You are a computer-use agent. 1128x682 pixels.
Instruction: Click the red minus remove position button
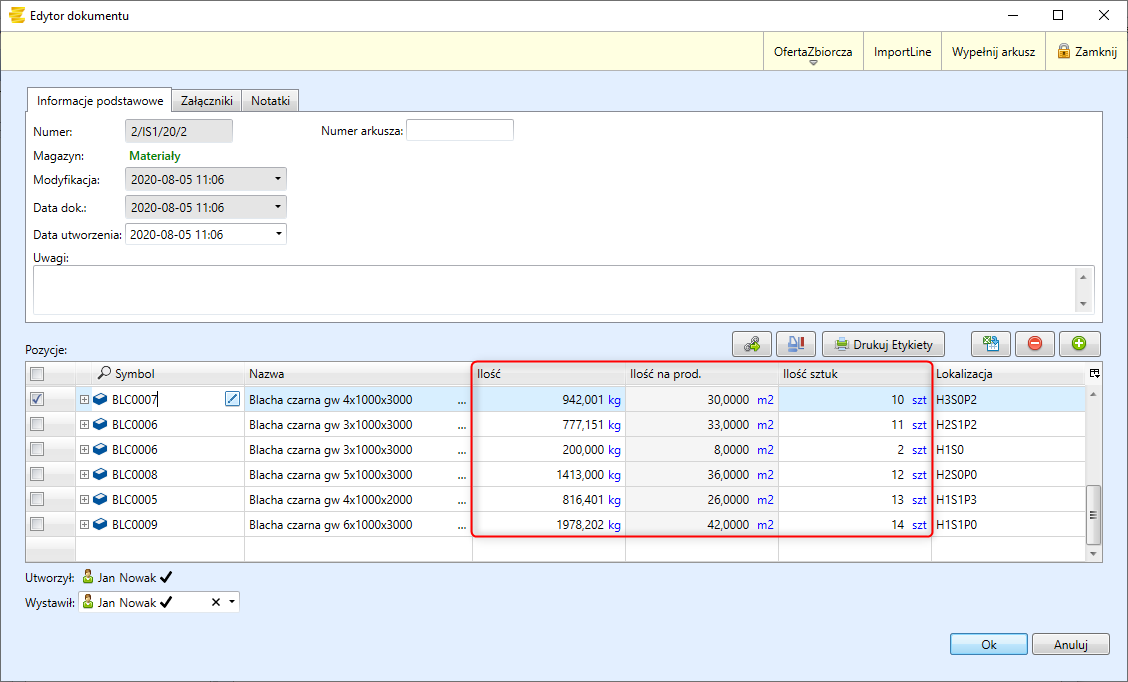[1035, 344]
